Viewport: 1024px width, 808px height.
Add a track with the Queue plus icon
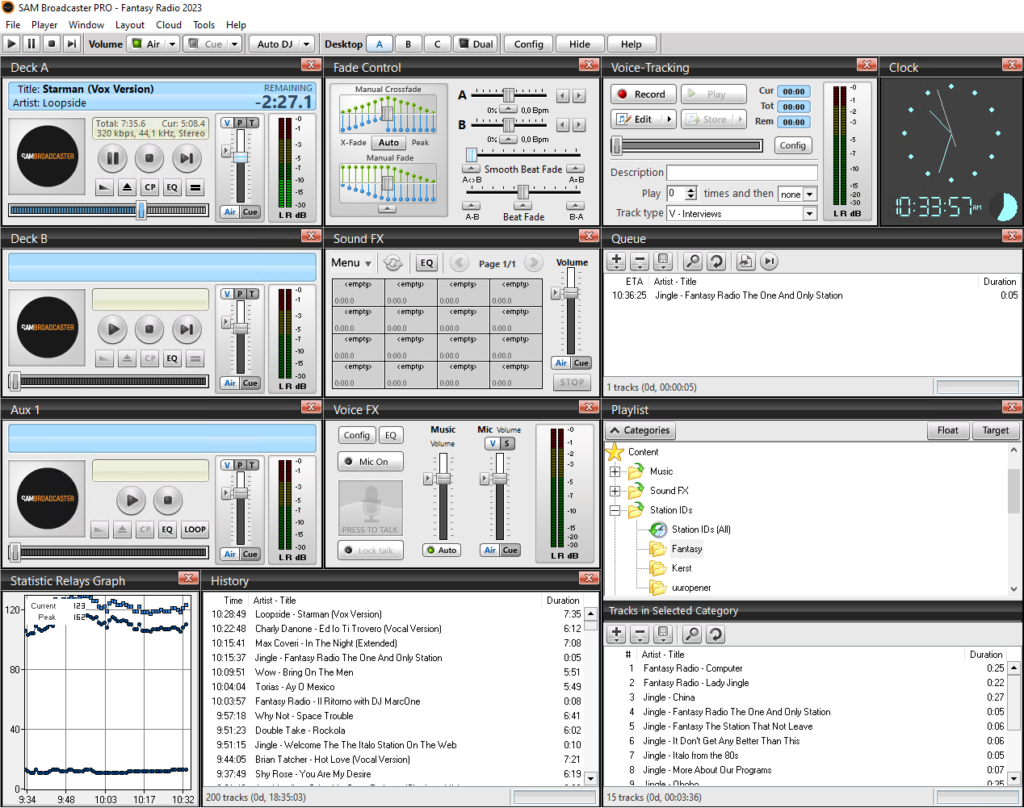[616, 261]
